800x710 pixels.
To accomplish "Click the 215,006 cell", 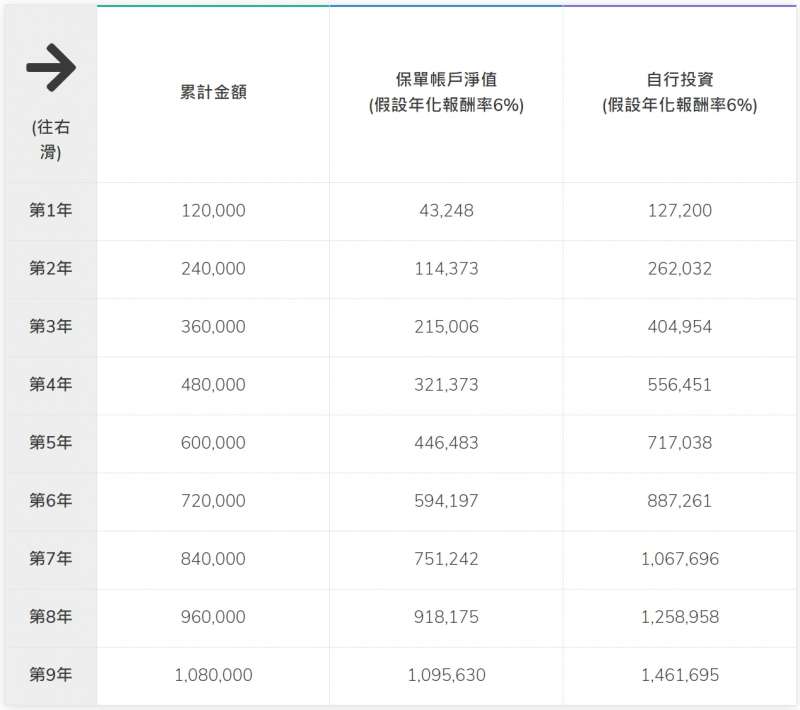I will pyautogui.click(x=446, y=327).
